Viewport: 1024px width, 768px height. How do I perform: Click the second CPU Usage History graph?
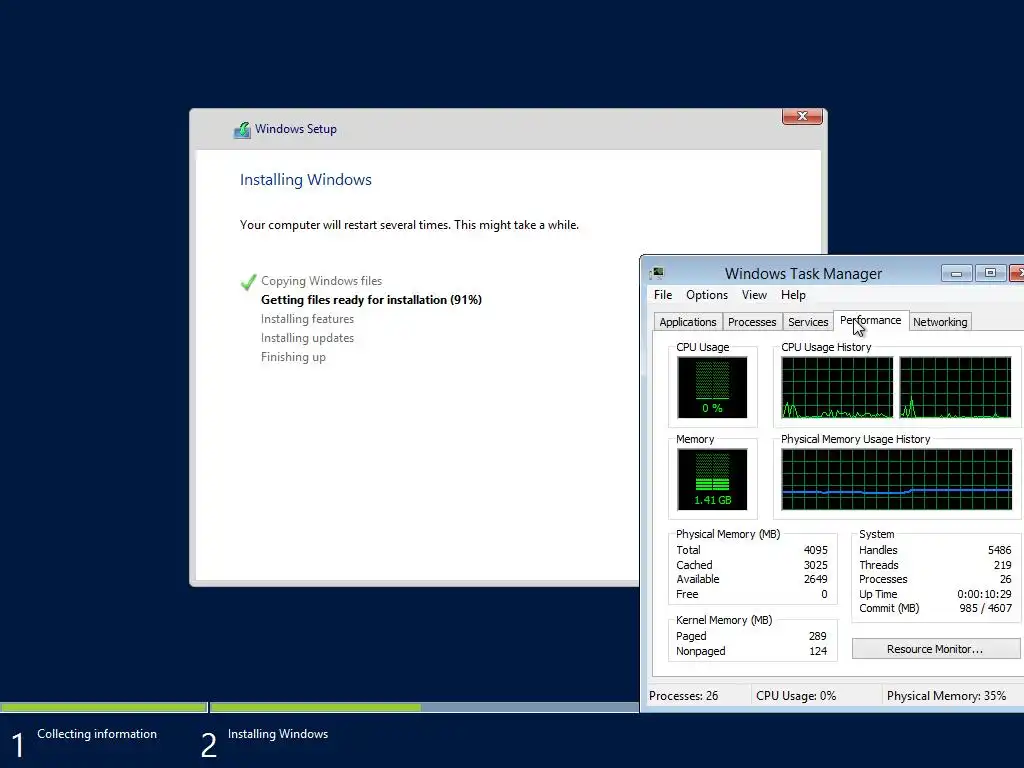(955, 387)
